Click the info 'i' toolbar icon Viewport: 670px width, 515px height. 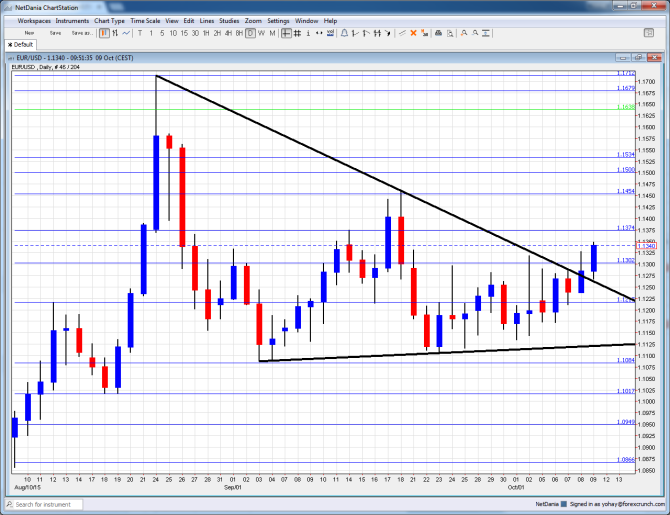308,33
